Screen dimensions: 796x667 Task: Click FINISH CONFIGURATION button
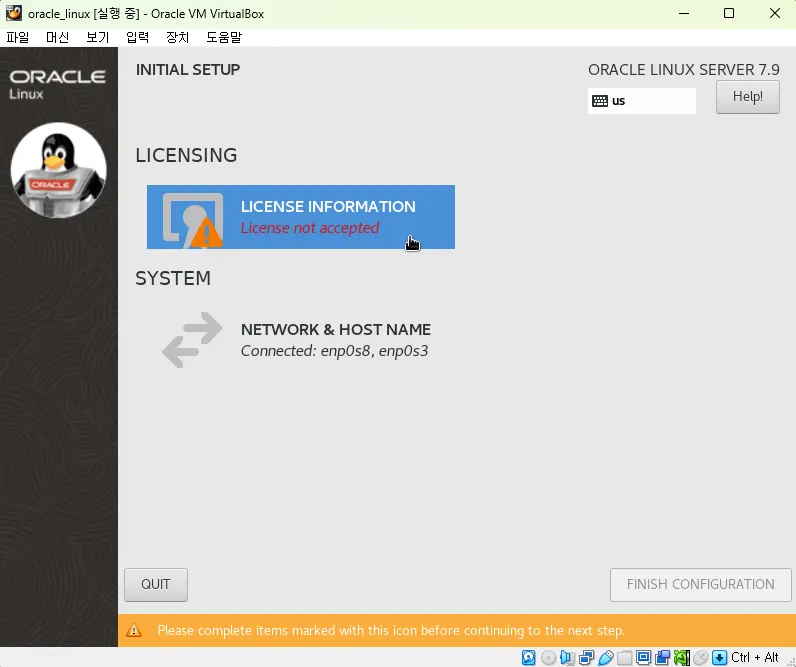(701, 585)
